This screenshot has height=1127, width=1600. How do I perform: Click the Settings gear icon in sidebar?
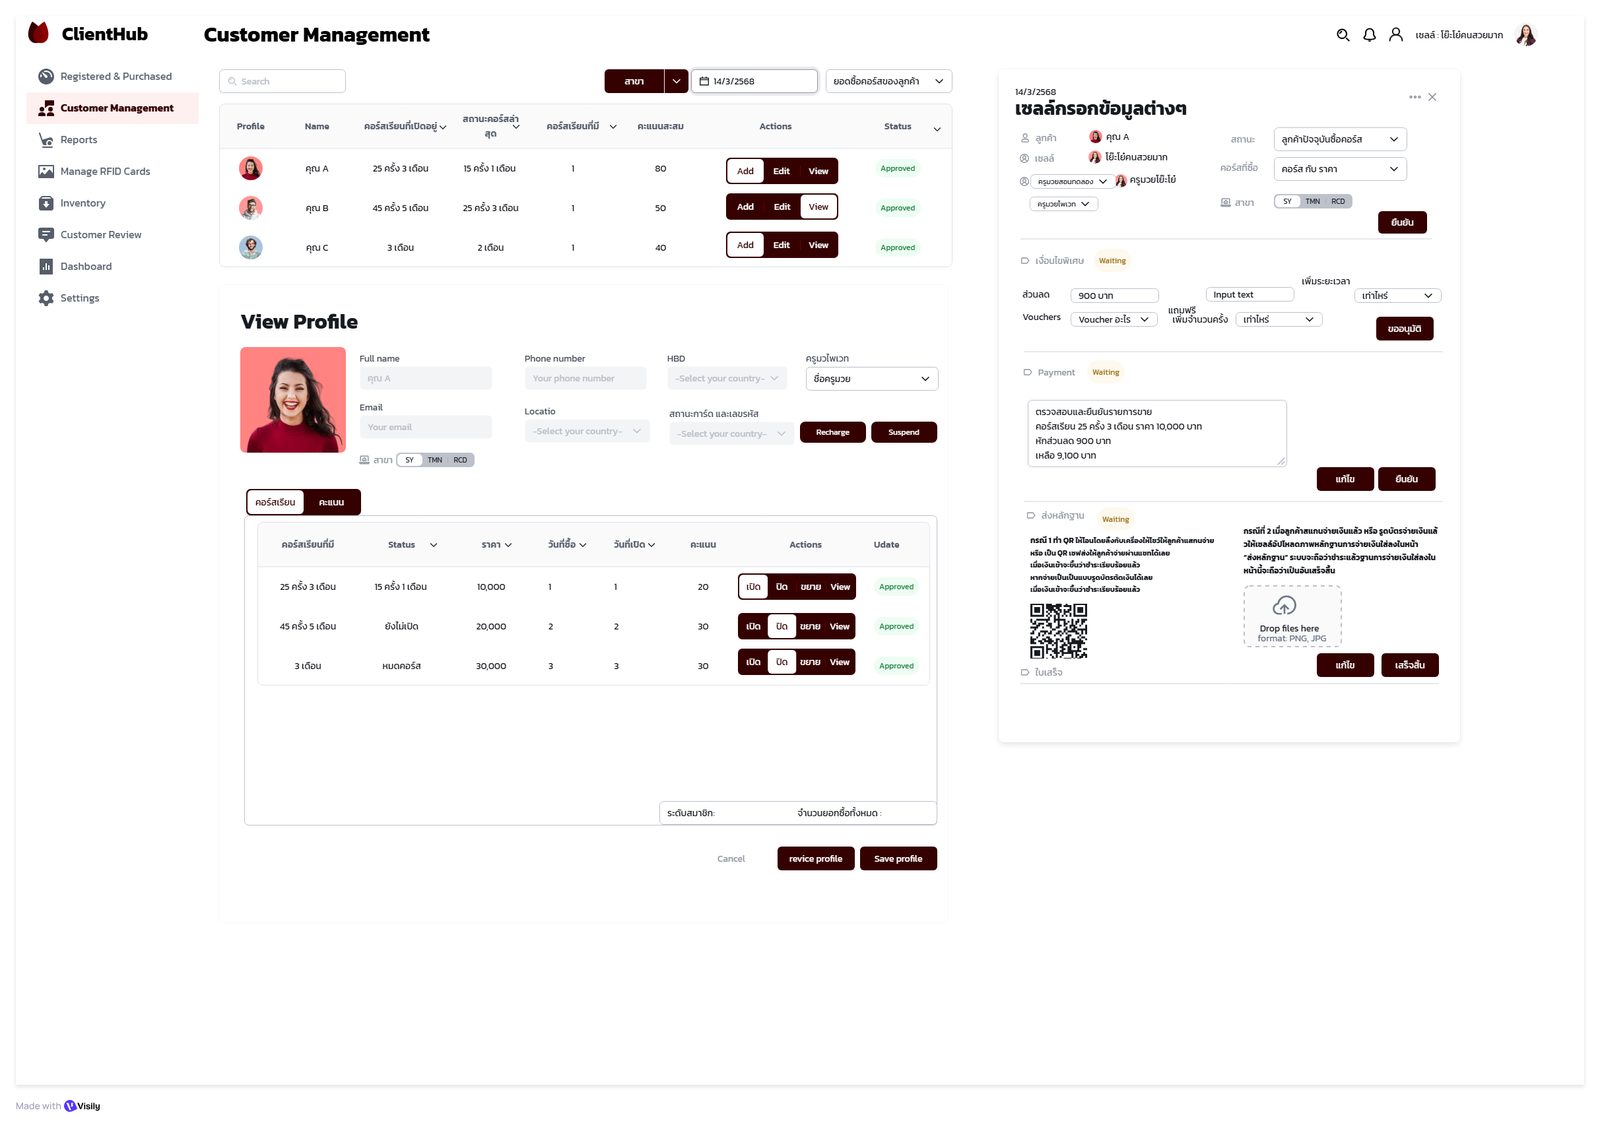(x=46, y=298)
